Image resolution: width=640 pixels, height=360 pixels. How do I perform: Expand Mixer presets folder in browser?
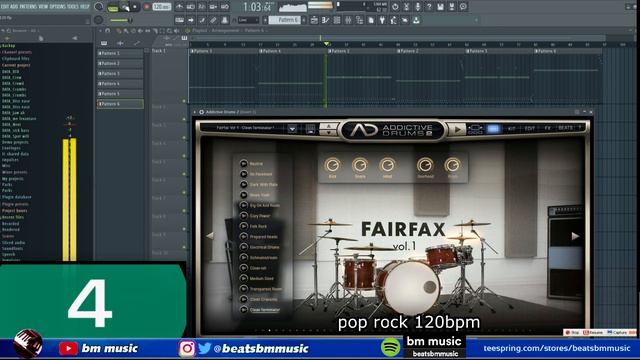(15, 172)
